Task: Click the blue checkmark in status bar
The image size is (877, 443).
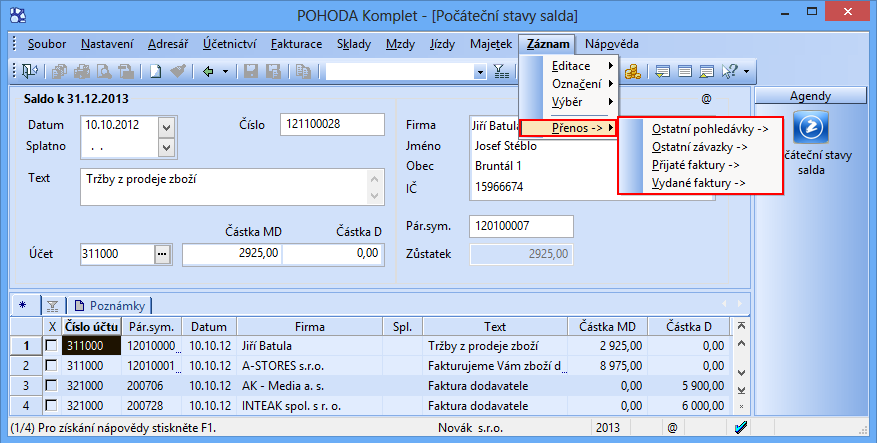Action: [x=741, y=428]
